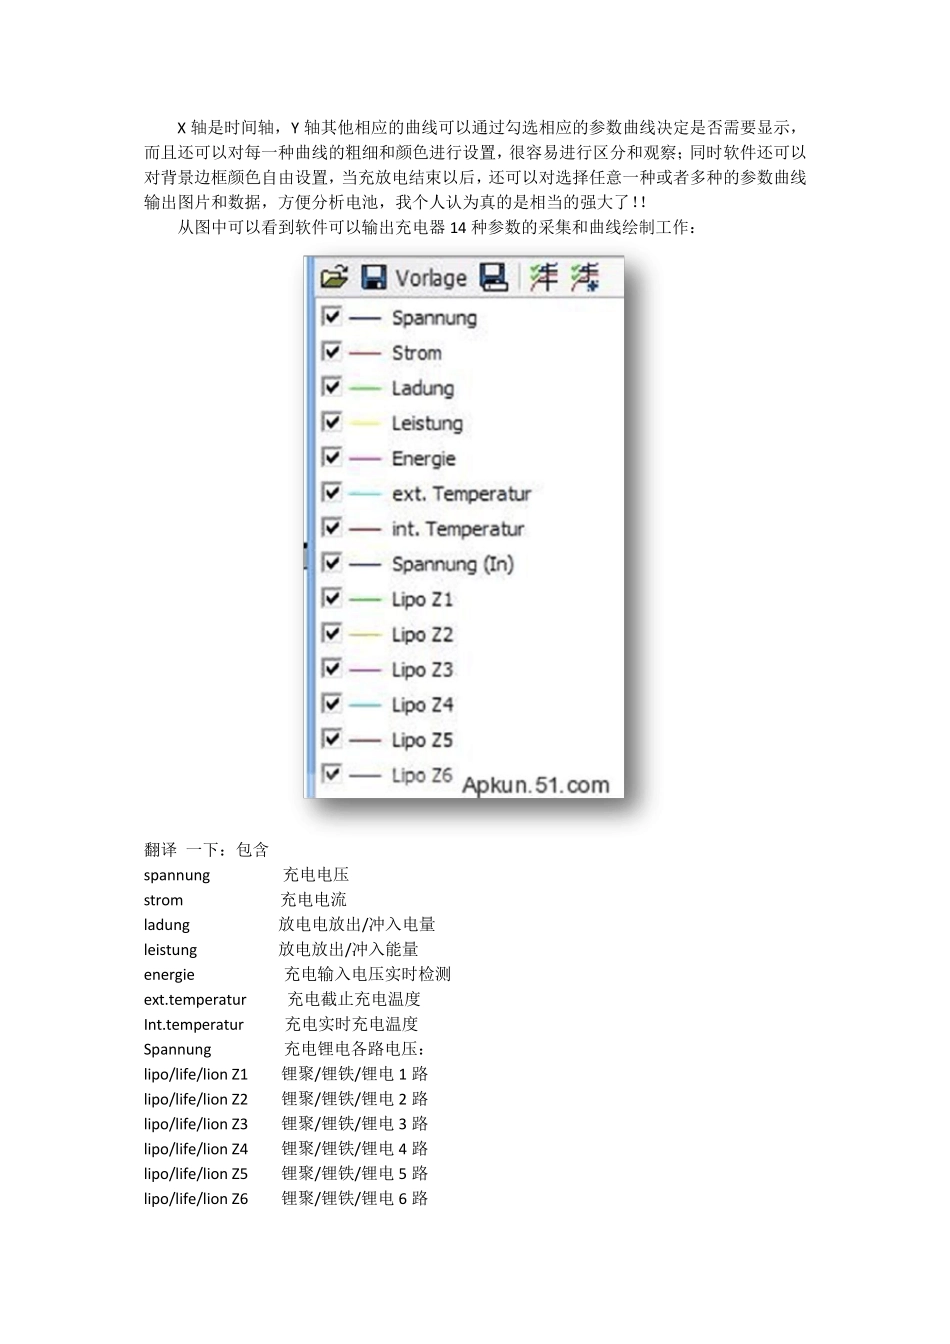Click lipo/life/lion Z4 in the translation list
Viewport: 950px width, 1344px height.
click(195, 1149)
